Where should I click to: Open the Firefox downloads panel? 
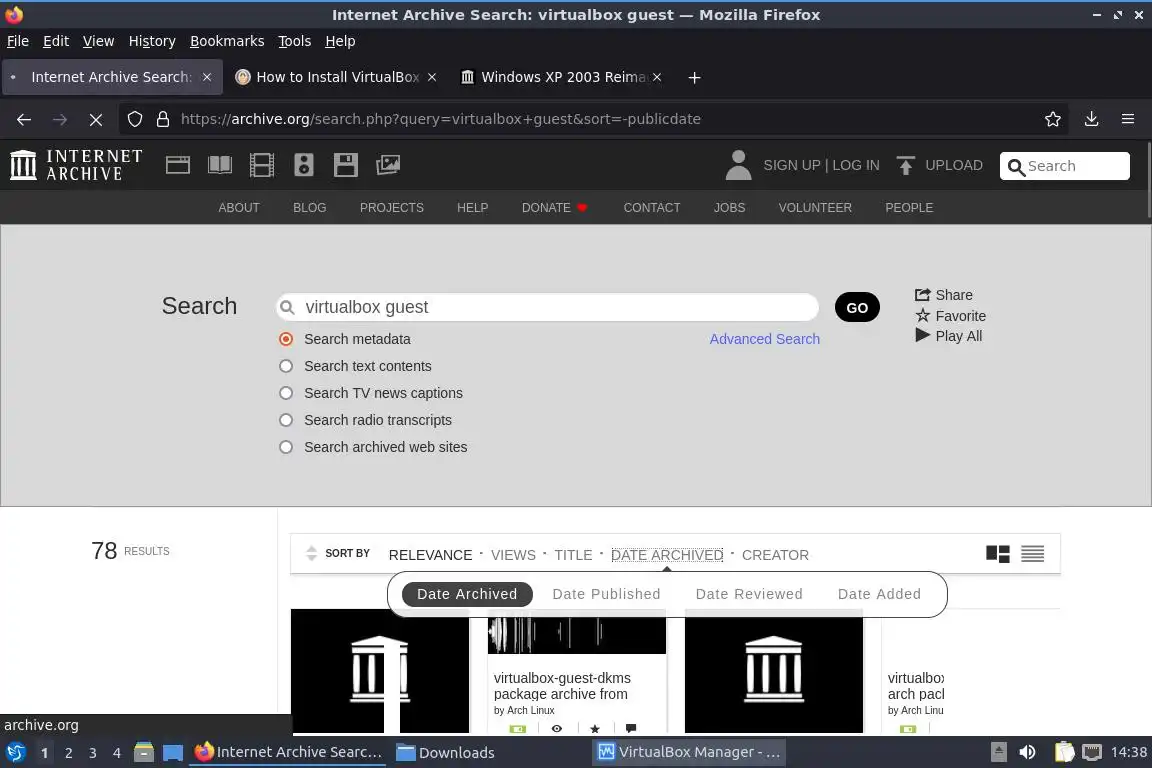click(x=1092, y=119)
